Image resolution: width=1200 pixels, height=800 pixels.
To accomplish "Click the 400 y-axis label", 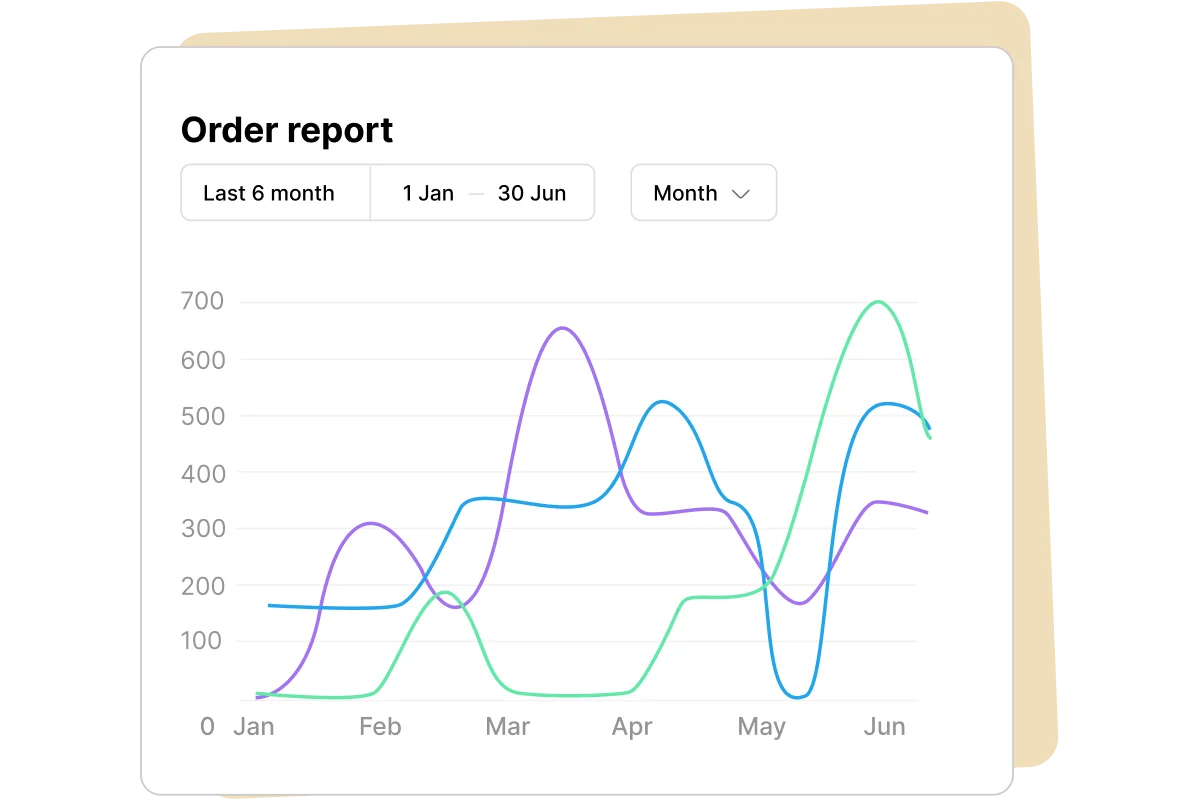I will tap(202, 472).
